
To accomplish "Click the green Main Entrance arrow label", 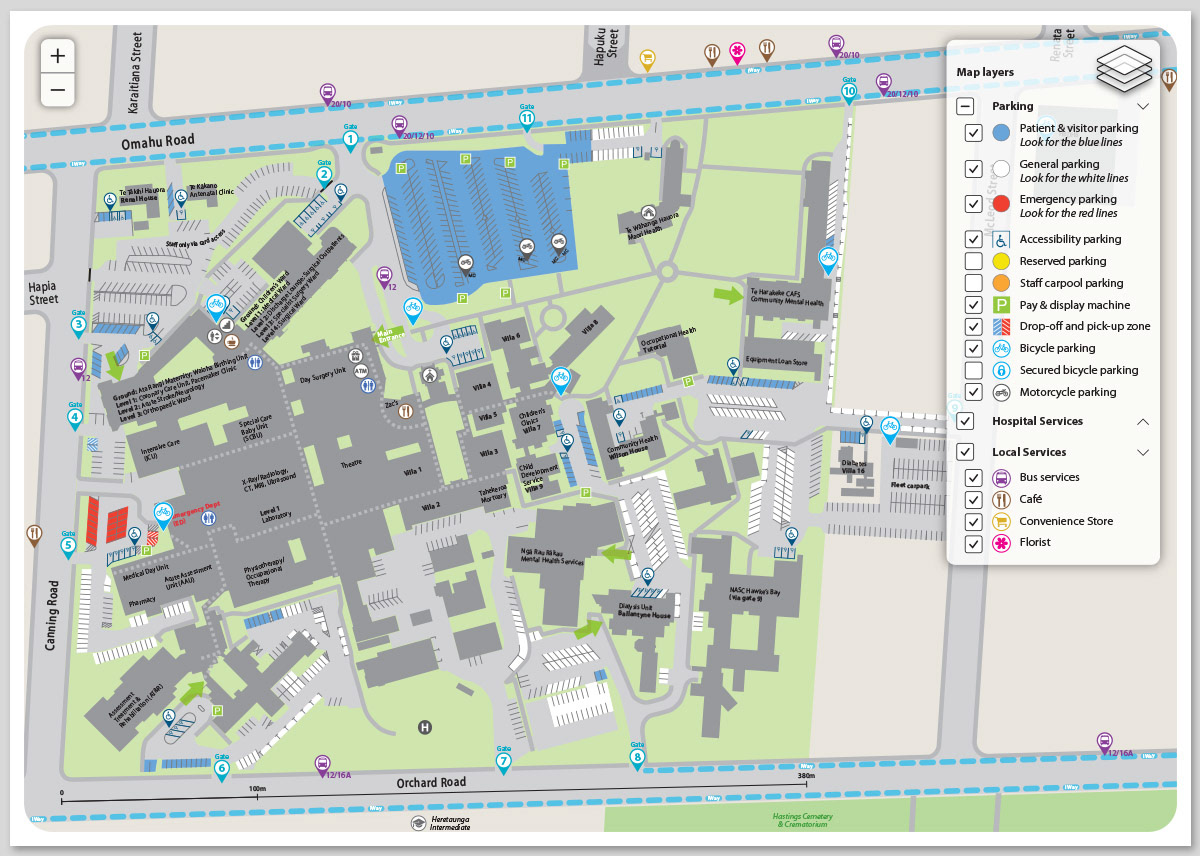I will coord(387,336).
